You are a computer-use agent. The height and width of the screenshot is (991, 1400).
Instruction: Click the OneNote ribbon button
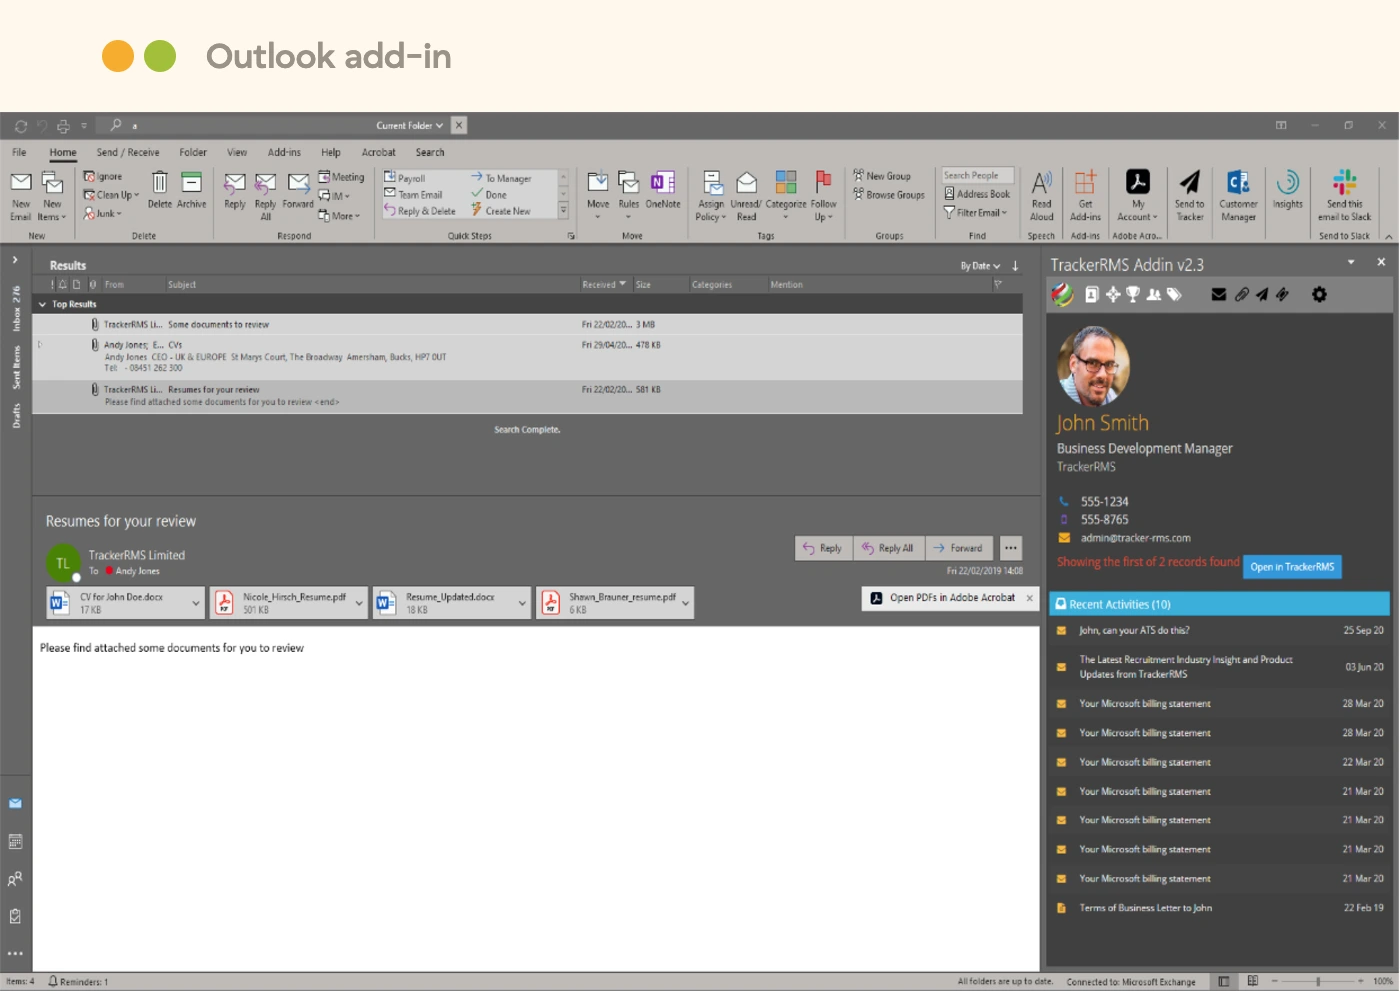(x=662, y=190)
